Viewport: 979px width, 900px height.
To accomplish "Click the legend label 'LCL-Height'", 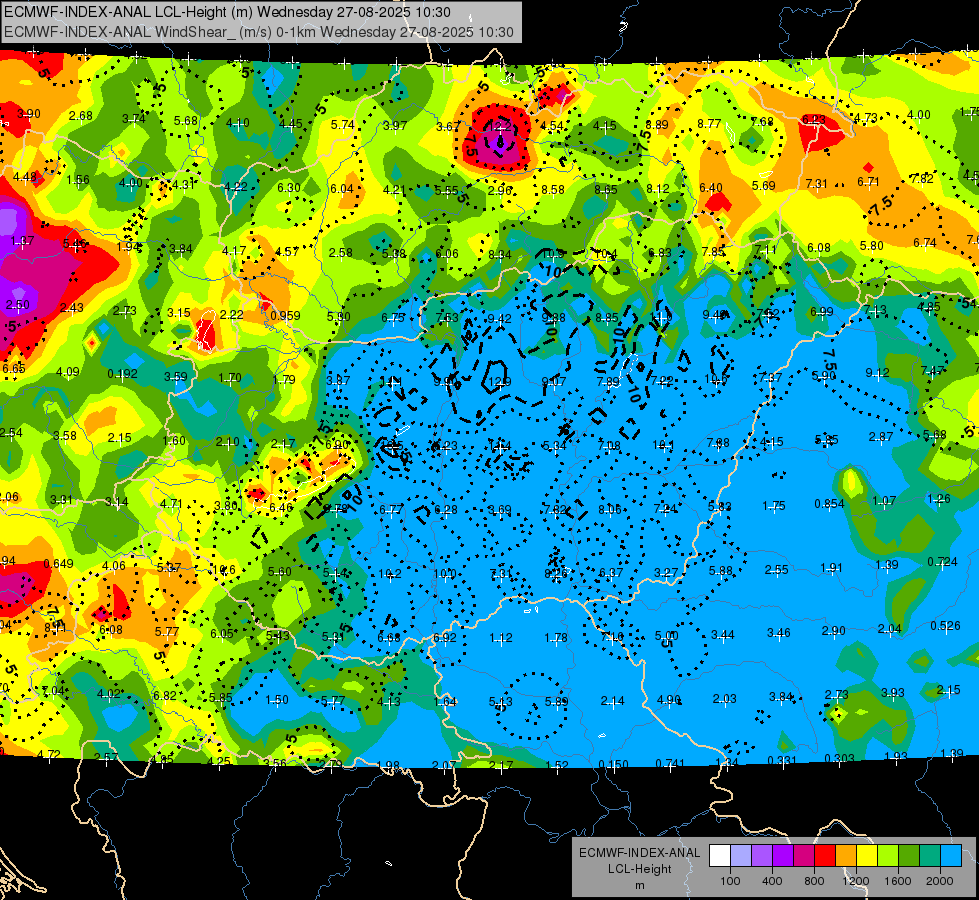I will [x=639, y=869].
